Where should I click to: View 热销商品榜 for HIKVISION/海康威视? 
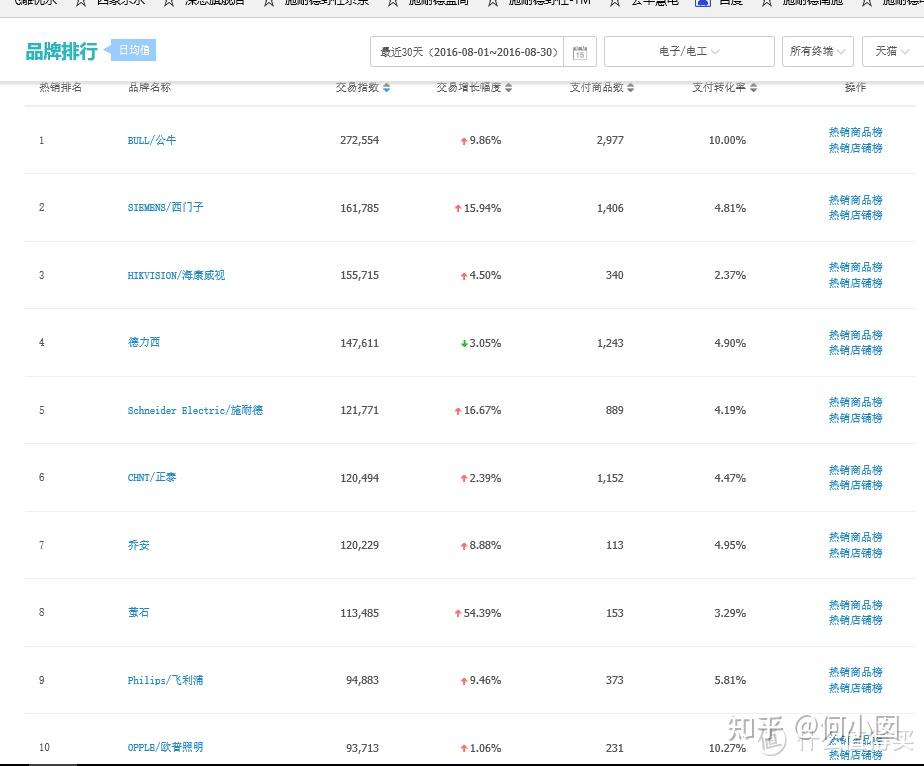coord(856,267)
